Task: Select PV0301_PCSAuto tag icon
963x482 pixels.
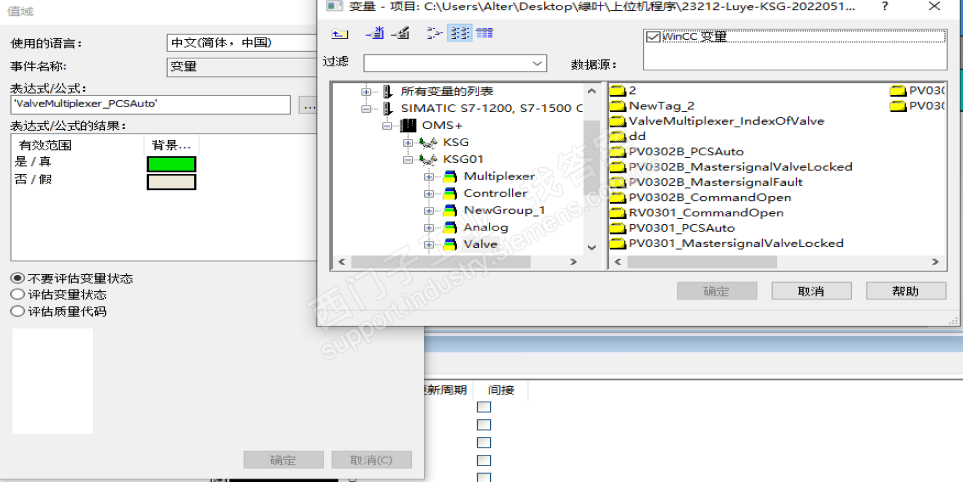Action: click(618, 228)
